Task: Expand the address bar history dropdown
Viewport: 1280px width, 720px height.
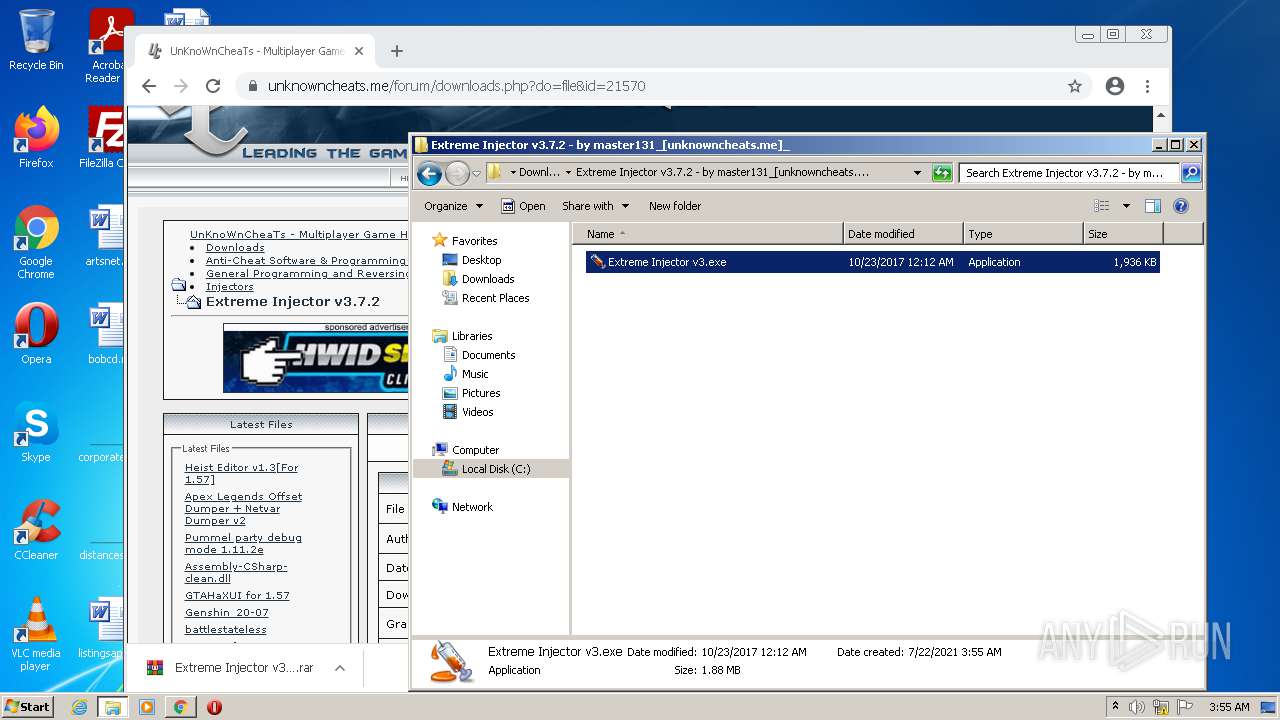Action: click(x=917, y=173)
